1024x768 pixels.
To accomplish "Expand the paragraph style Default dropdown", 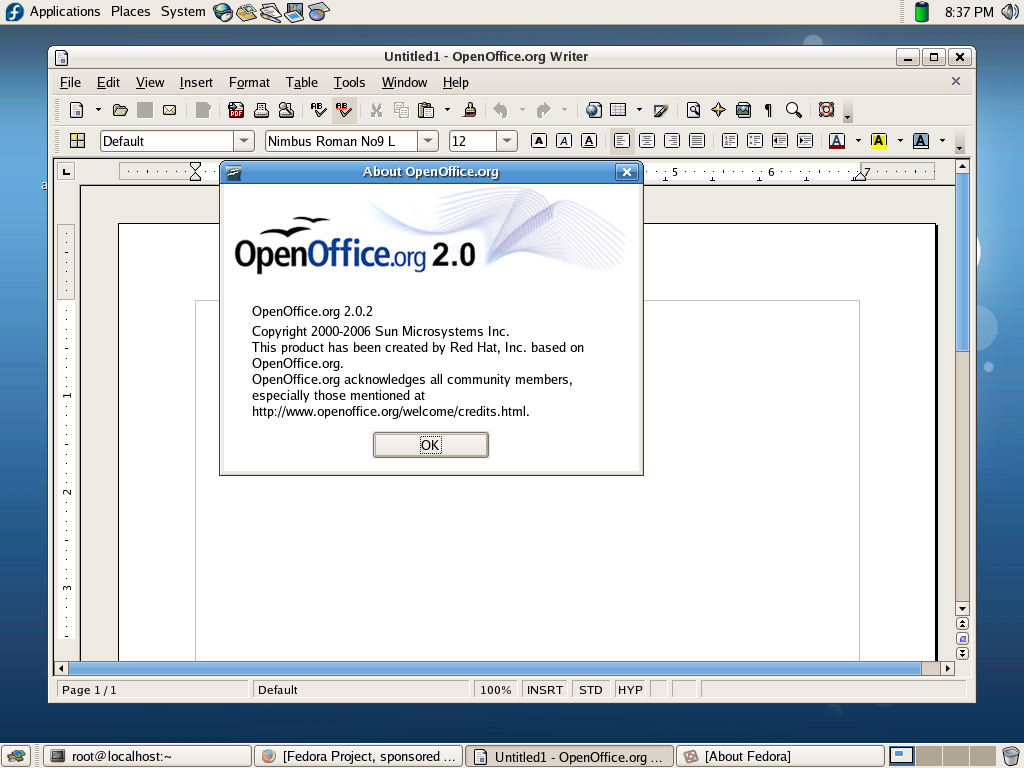I will pyautogui.click(x=244, y=140).
